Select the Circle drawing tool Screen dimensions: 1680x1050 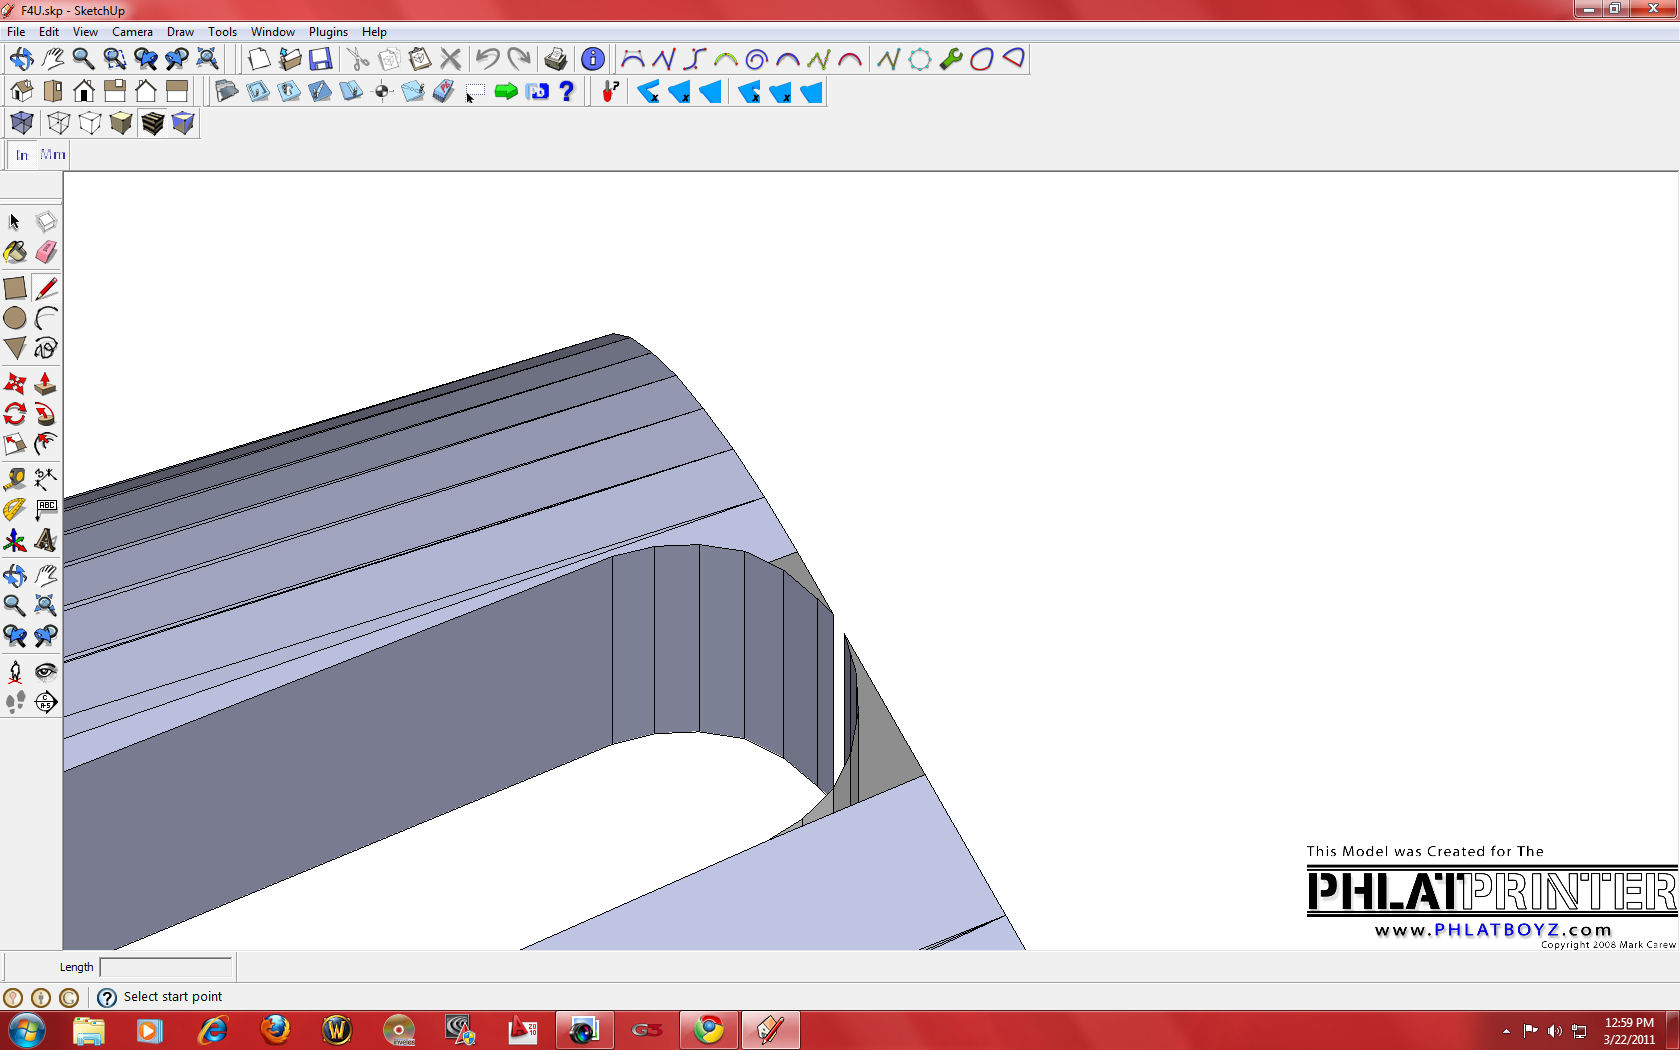tap(15, 318)
